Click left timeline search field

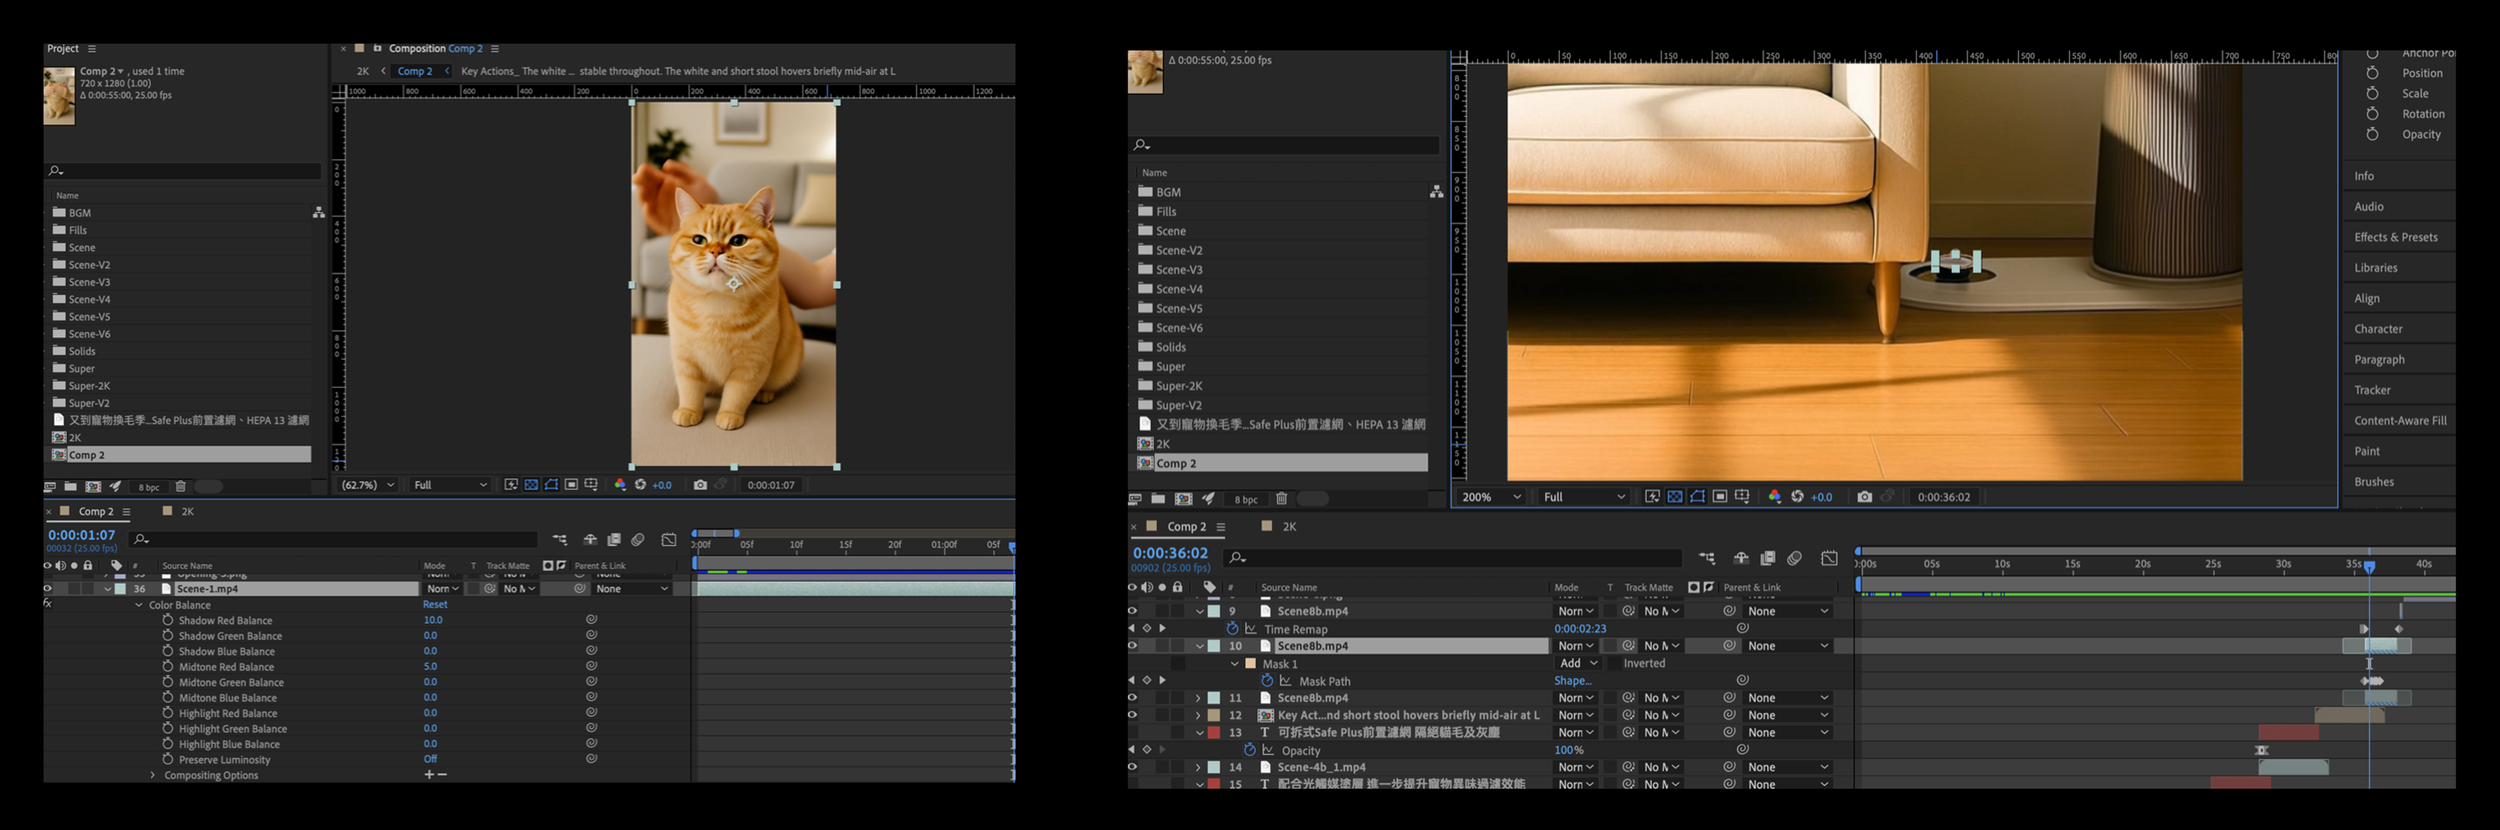[335, 539]
